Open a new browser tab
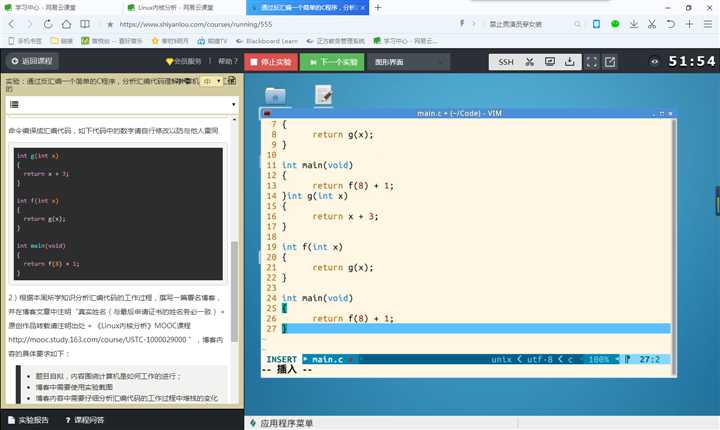Screen dimensions: 720x430 click(378, 7)
